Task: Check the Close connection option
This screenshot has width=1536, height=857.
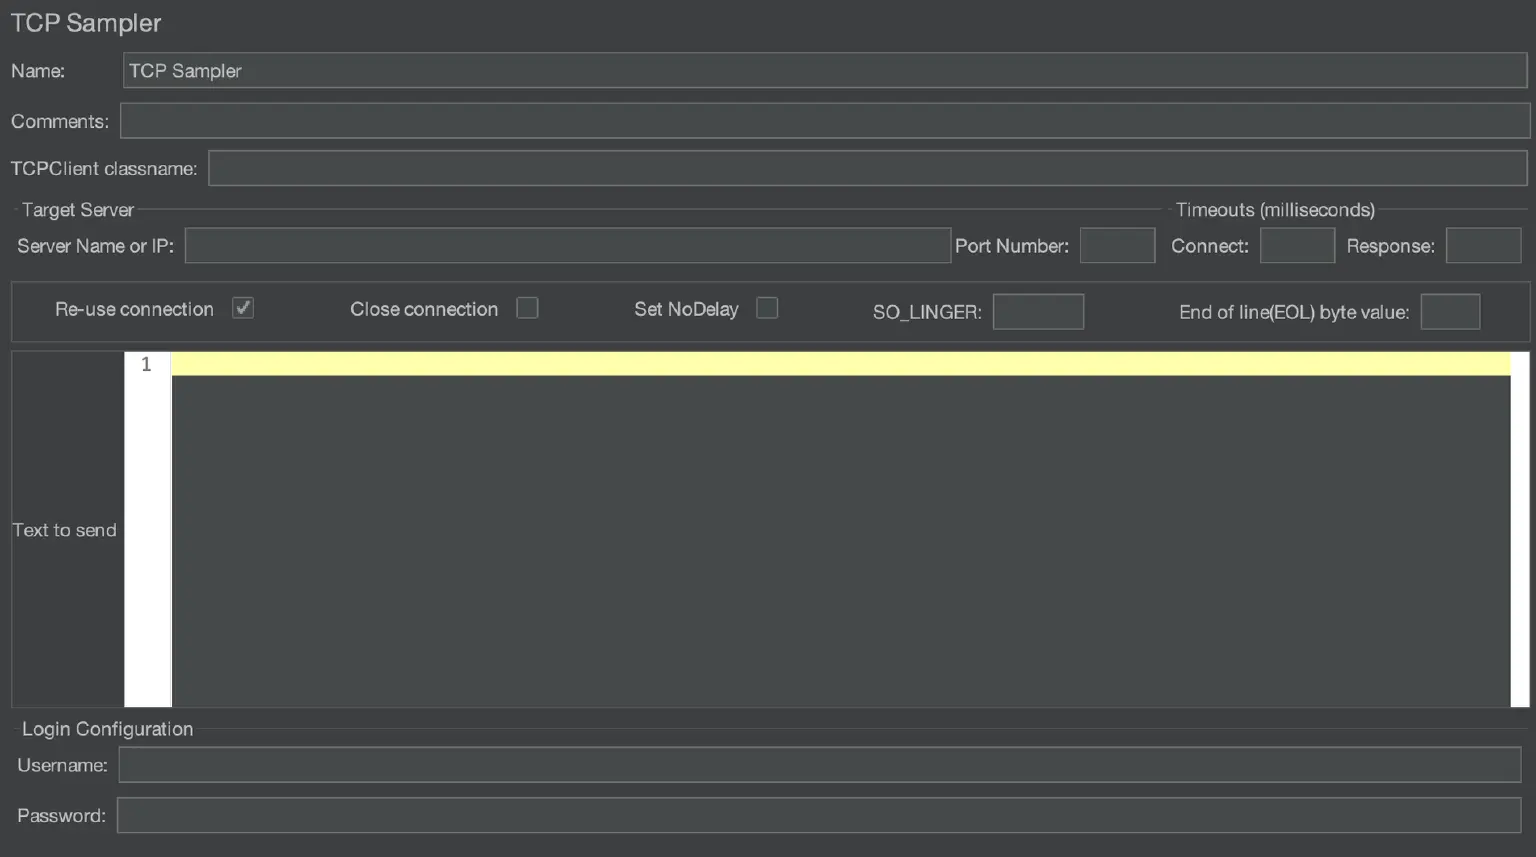Action: pos(527,308)
